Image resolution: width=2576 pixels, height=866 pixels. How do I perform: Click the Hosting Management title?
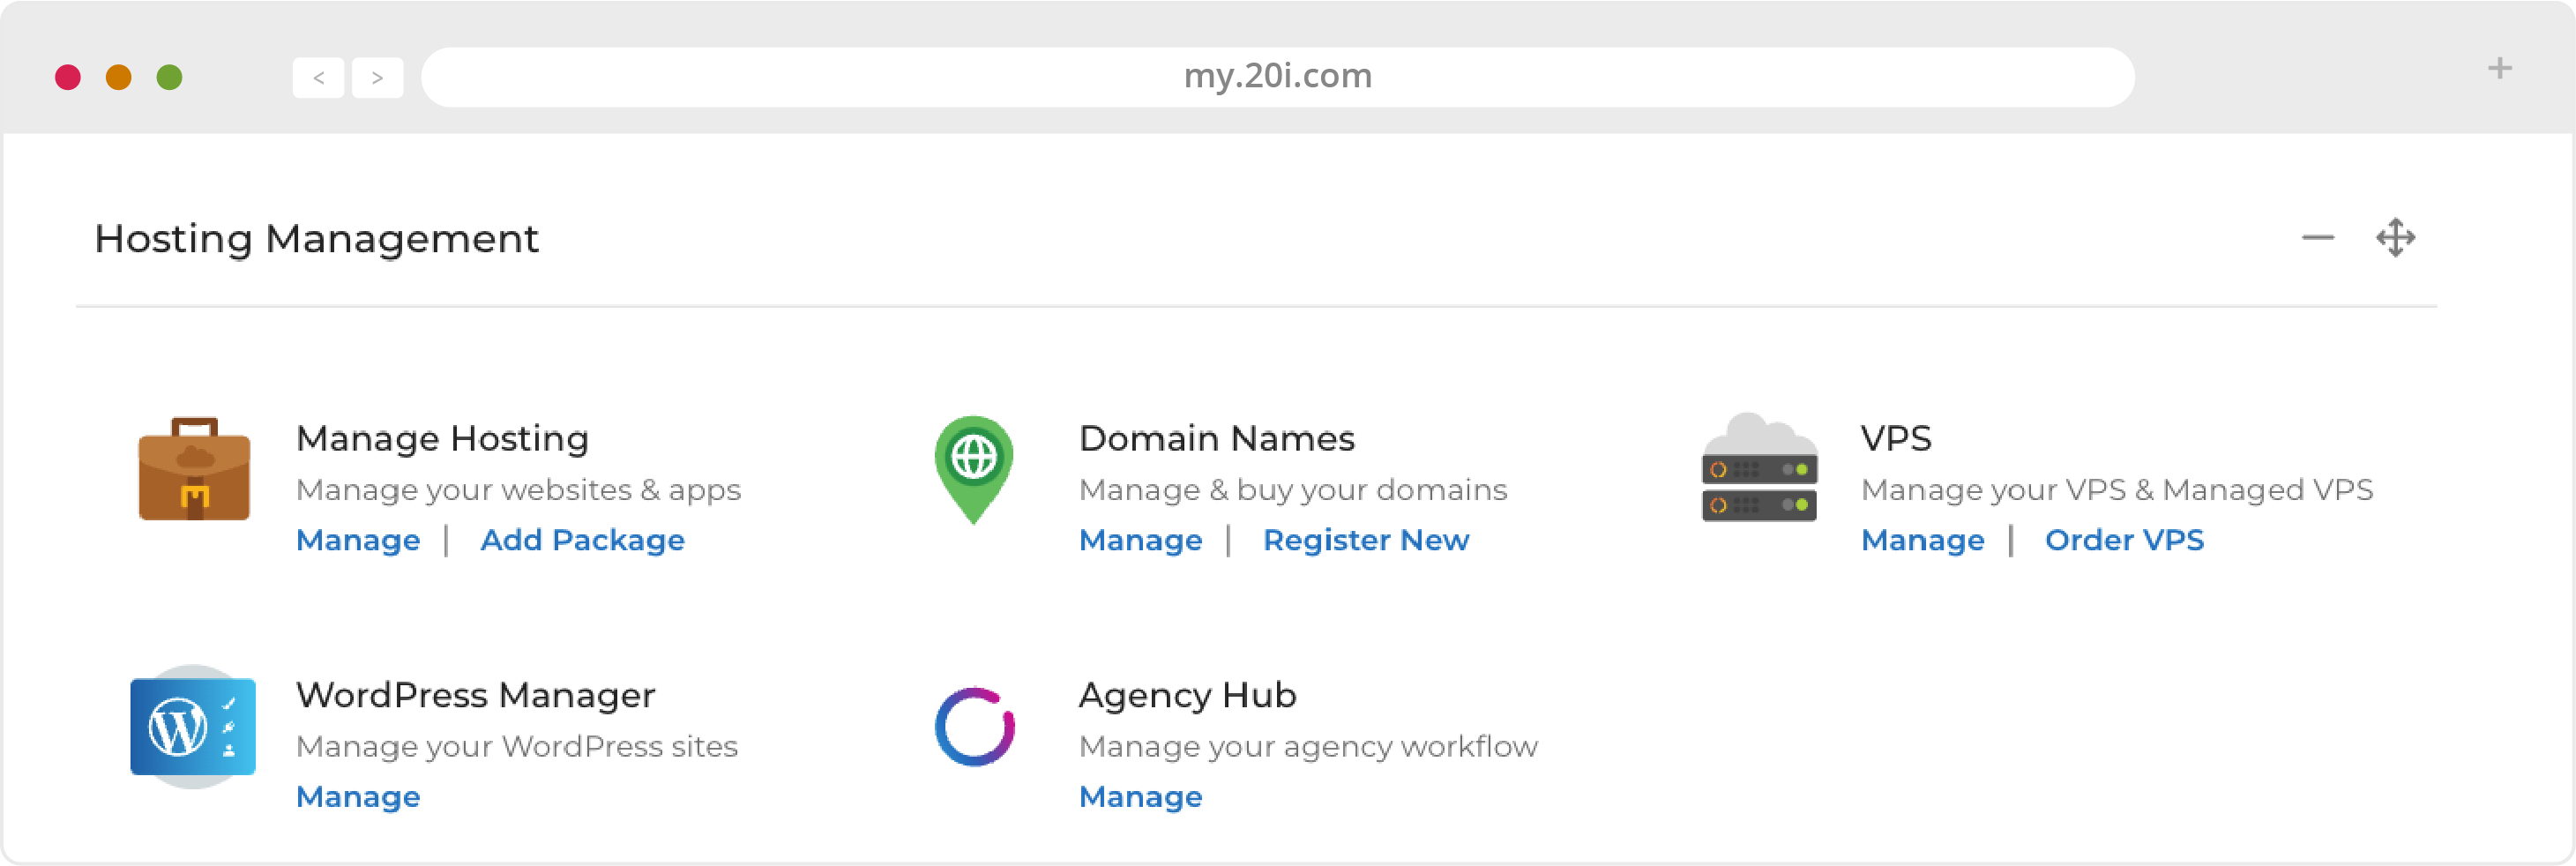(316, 239)
